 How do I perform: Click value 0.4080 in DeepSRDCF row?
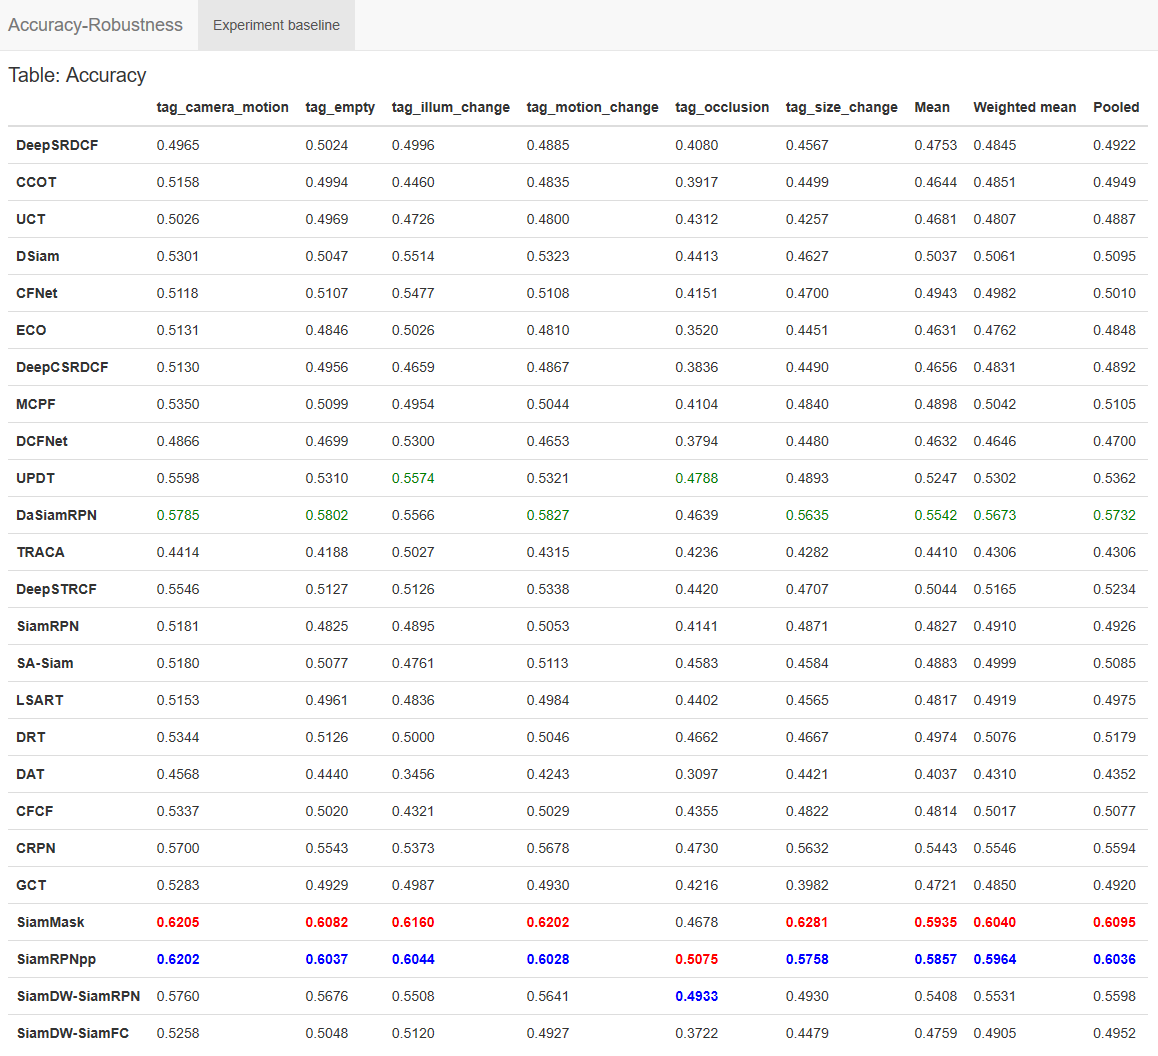696,145
